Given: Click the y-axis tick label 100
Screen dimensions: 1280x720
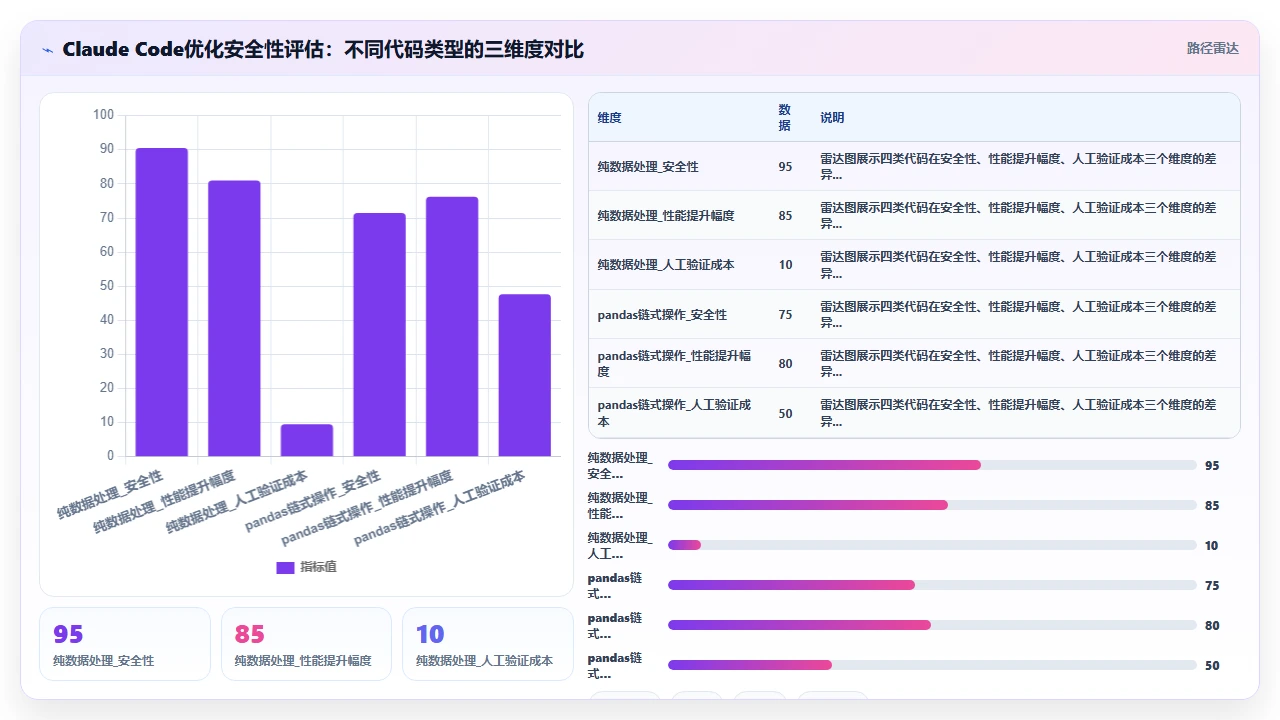Looking at the screenshot, I should pyautogui.click(x=103, y=115).
